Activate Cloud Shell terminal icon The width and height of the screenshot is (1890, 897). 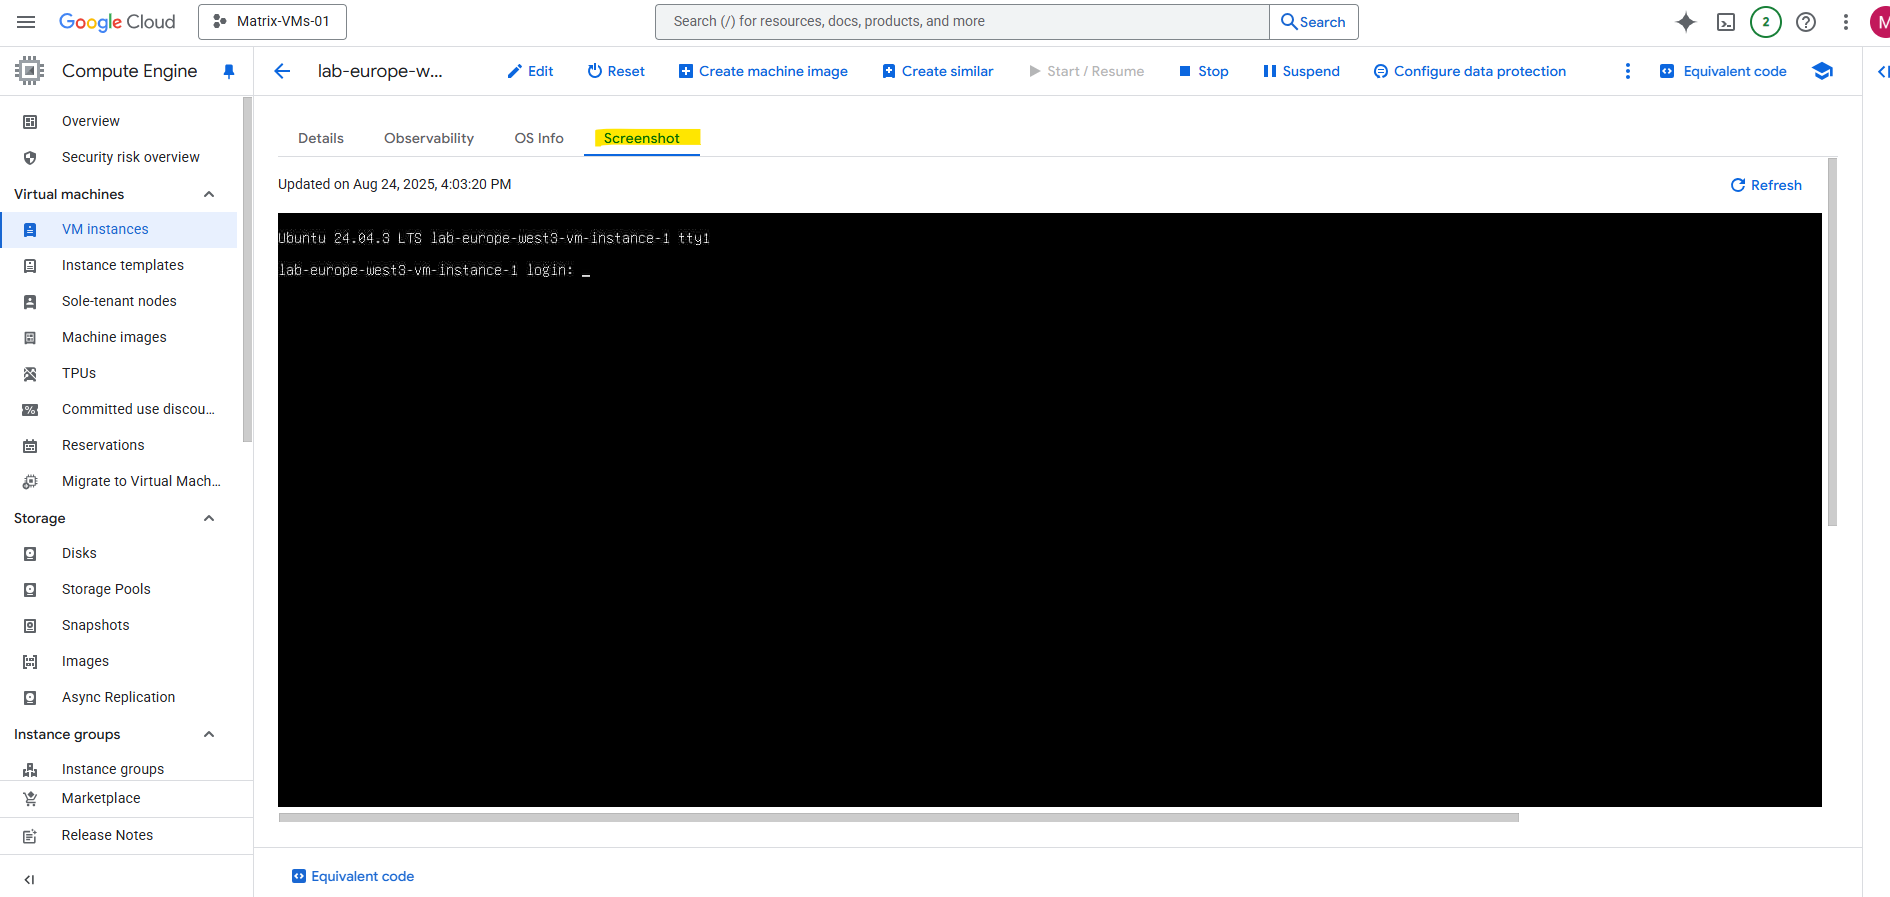pos(1726,21)
